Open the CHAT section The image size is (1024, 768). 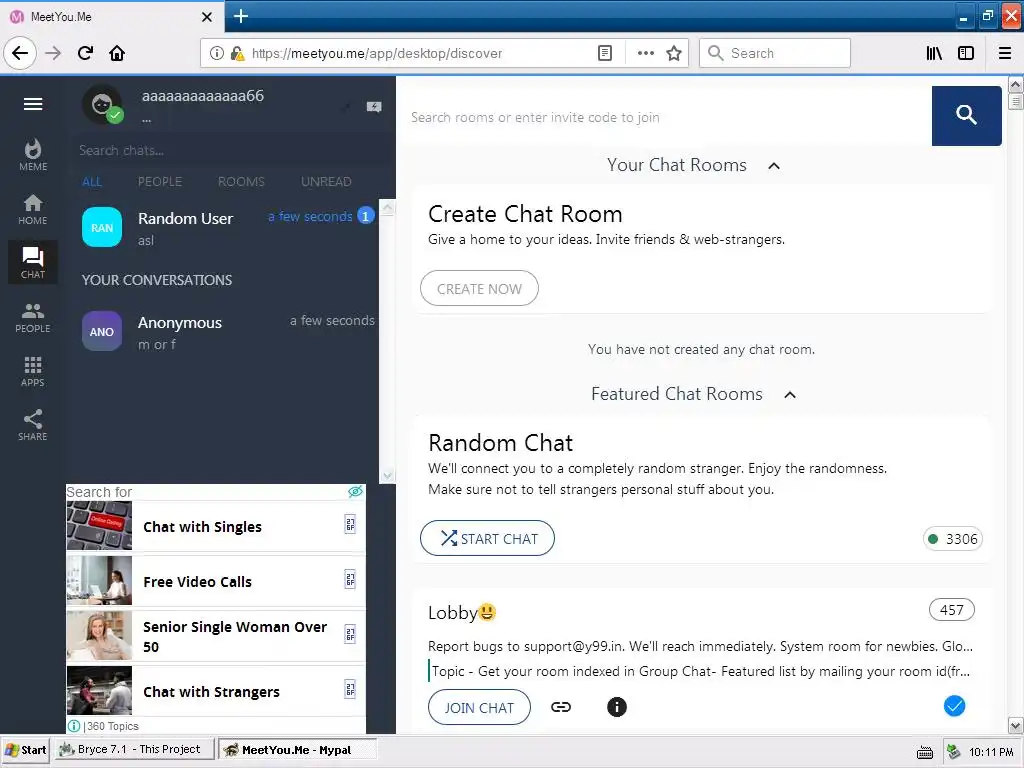coord(33,263)
